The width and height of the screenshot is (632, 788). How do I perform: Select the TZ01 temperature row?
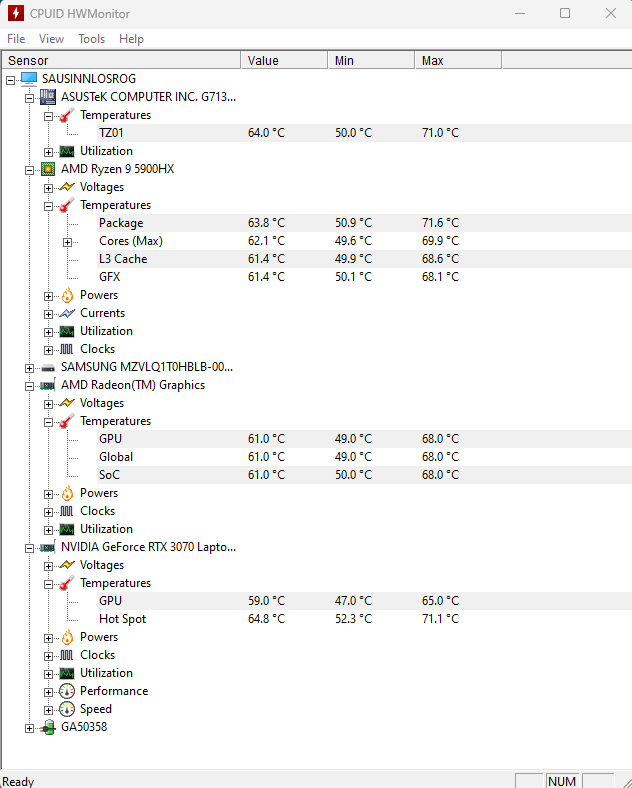click(364, 133)
